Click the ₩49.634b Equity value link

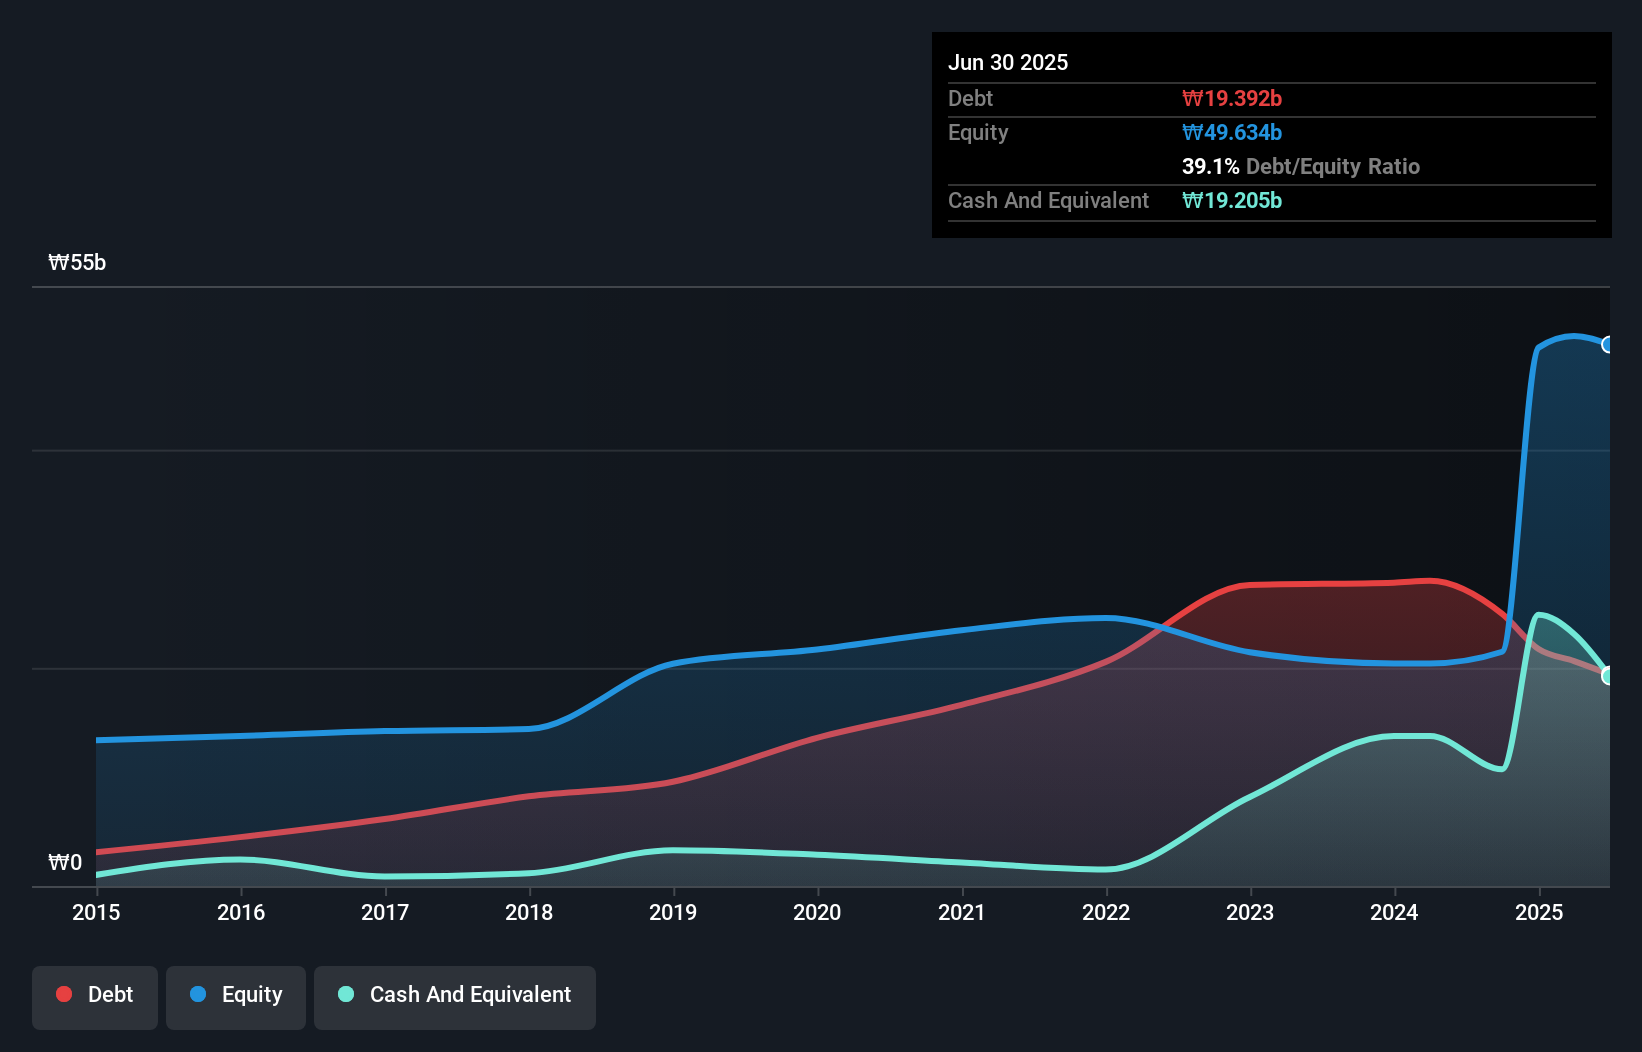[1232, 132]
